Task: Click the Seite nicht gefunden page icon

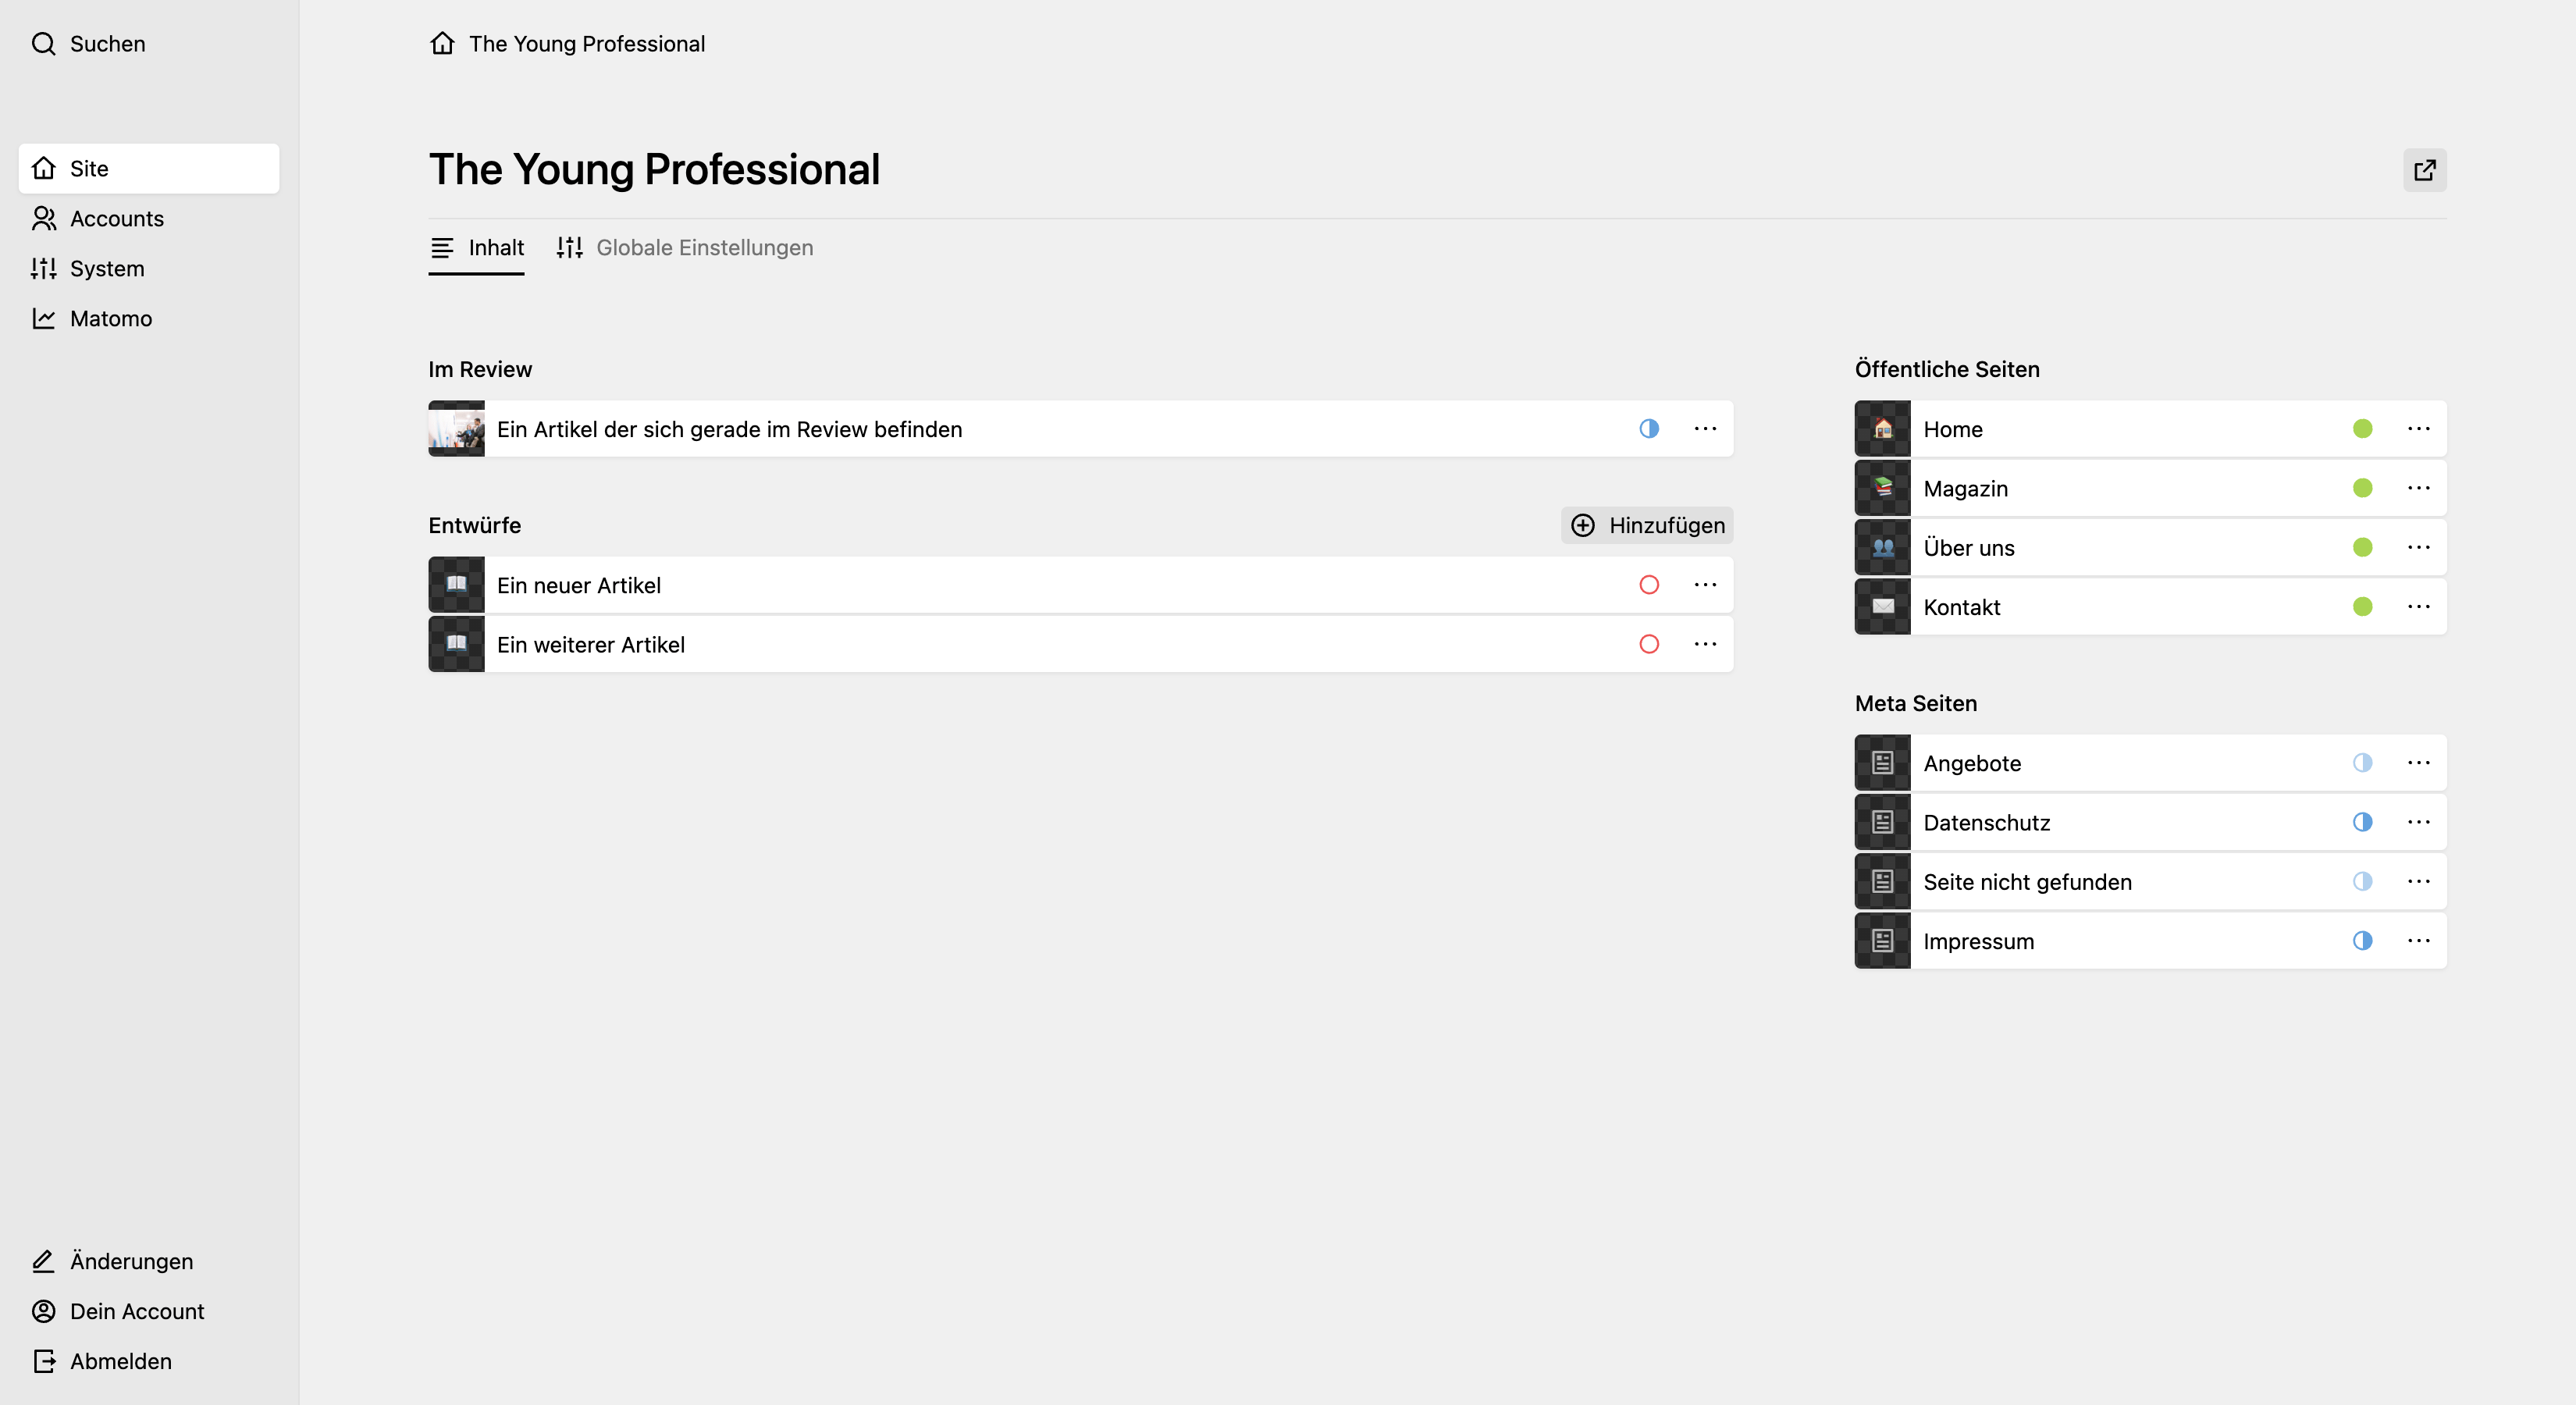Action: [x=1883, y=881]
